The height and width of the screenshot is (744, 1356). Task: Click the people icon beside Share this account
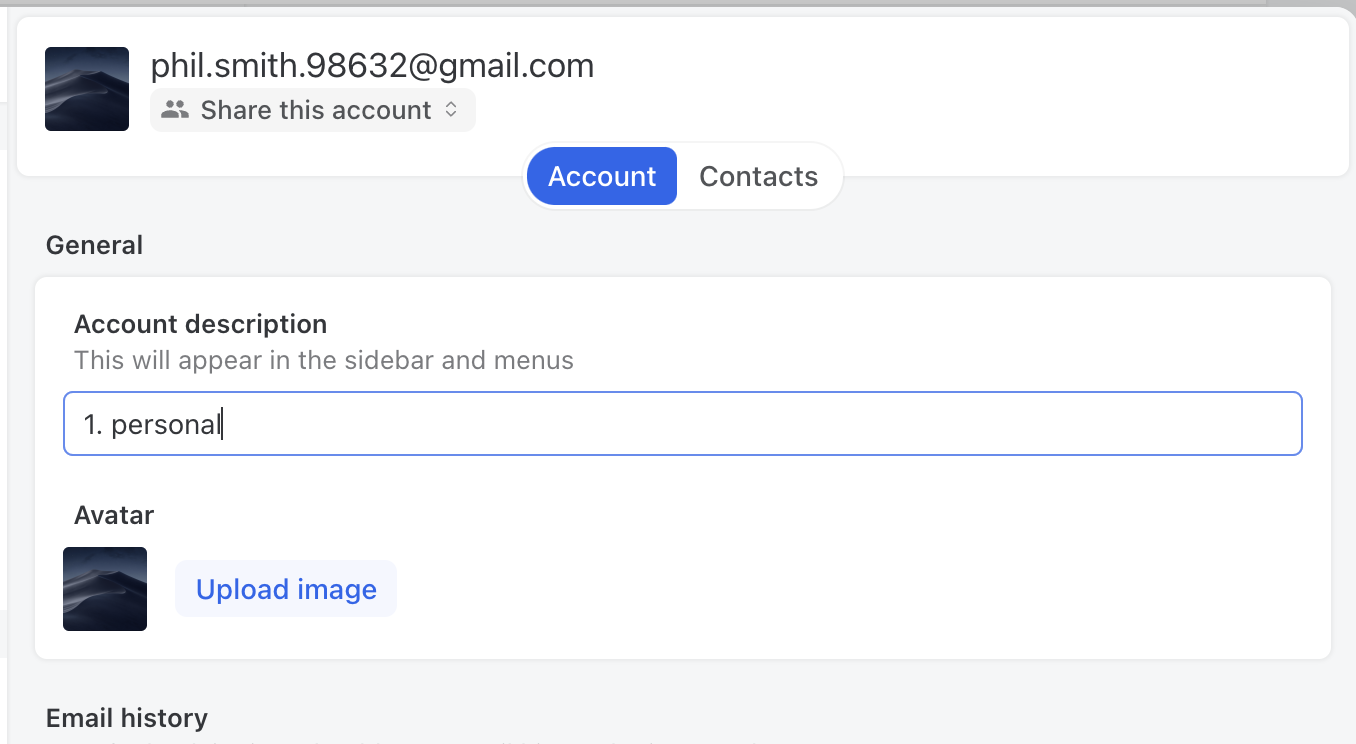175,110
